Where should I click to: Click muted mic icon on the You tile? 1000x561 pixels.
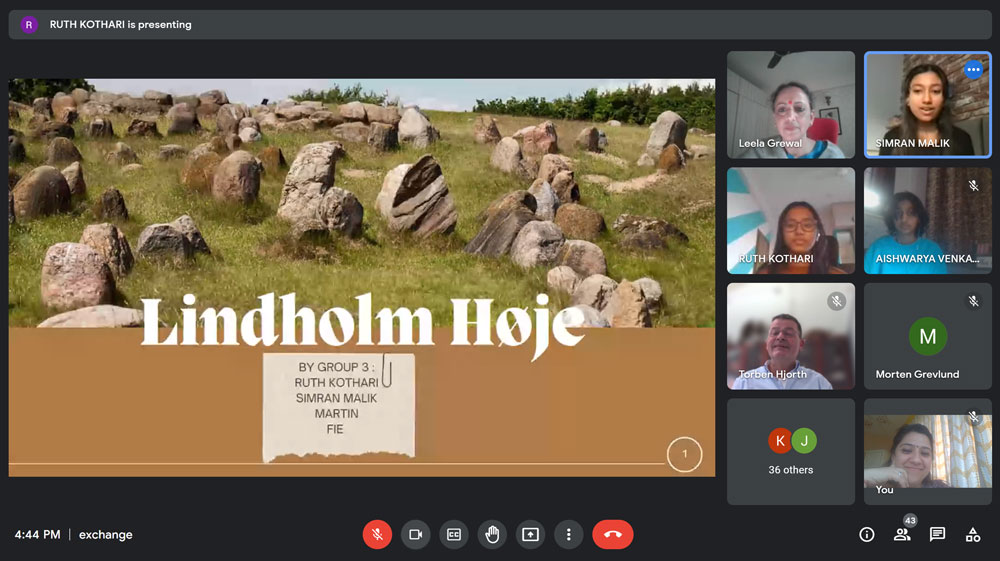tap(973, 416)
